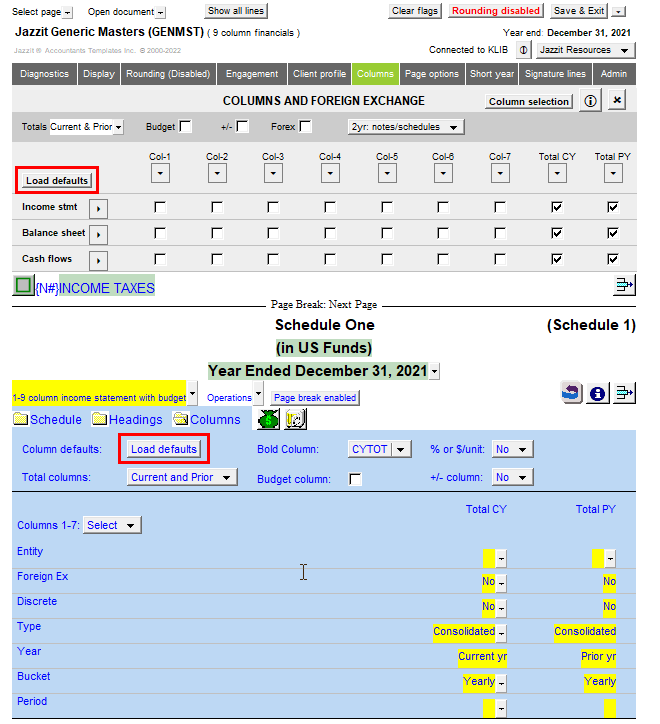
Task: Click Load defaults beside Column defaults
Action: click(164, 449)
